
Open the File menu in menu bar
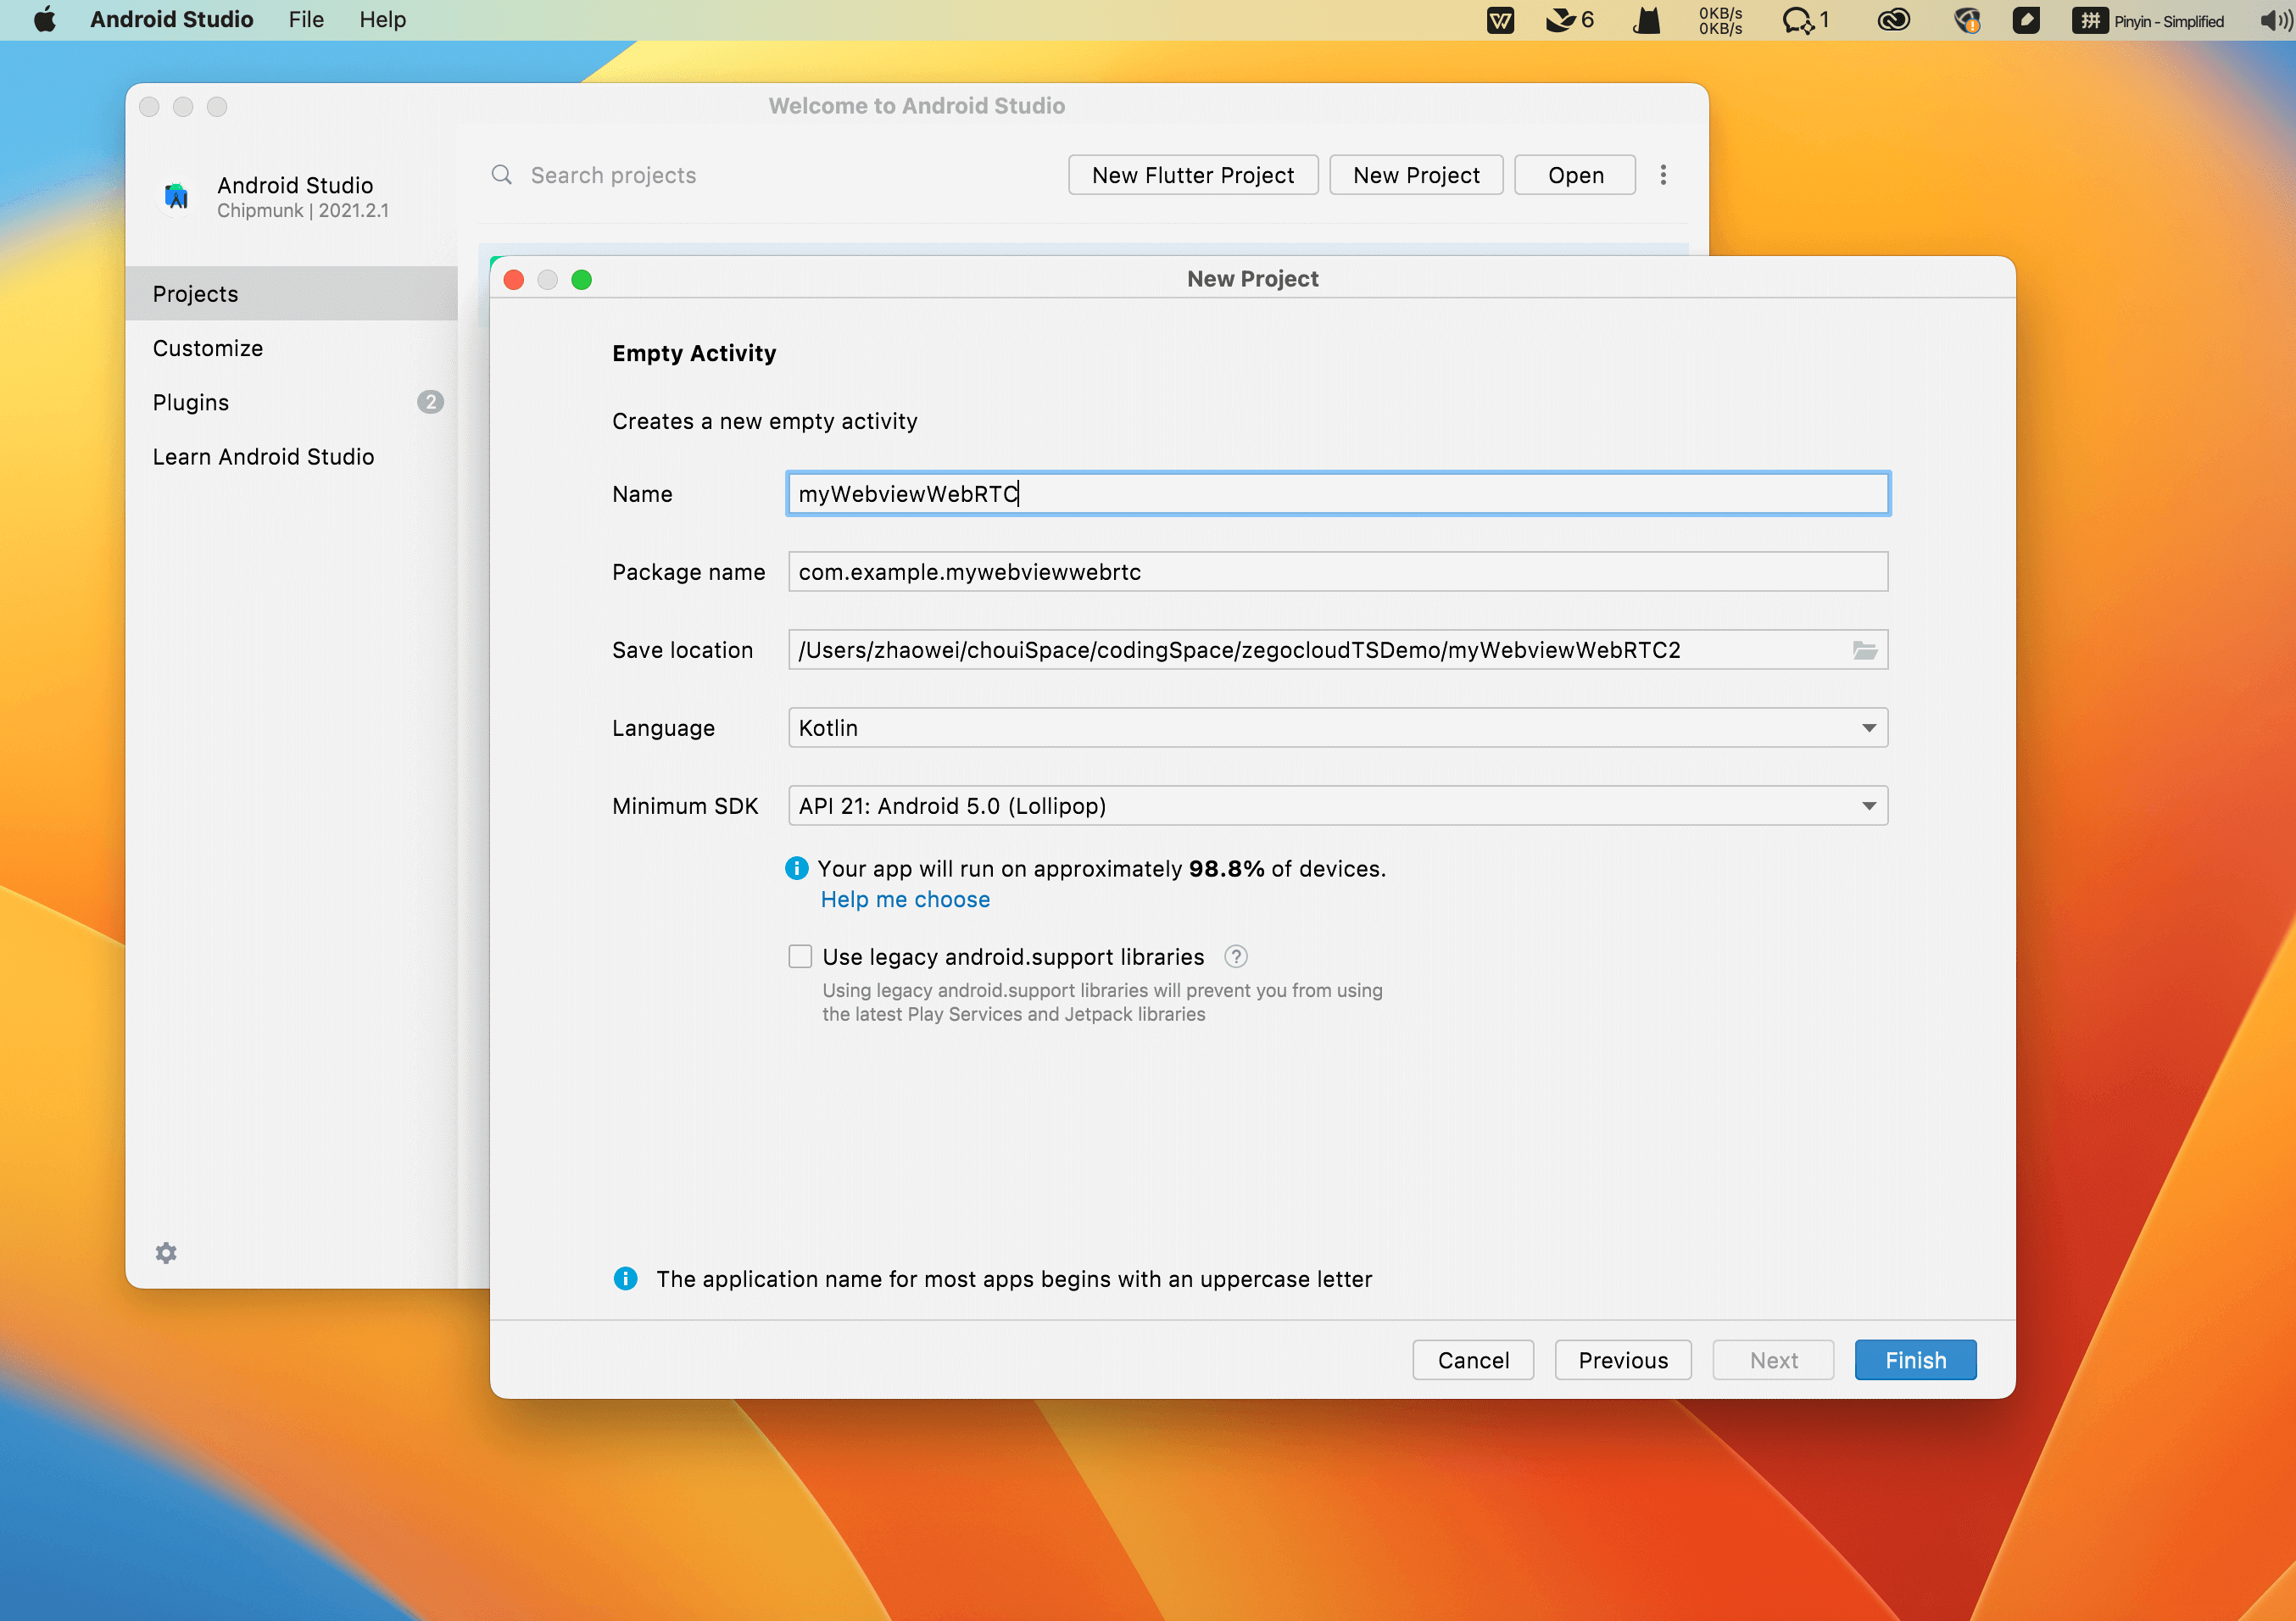coord(305,21)
